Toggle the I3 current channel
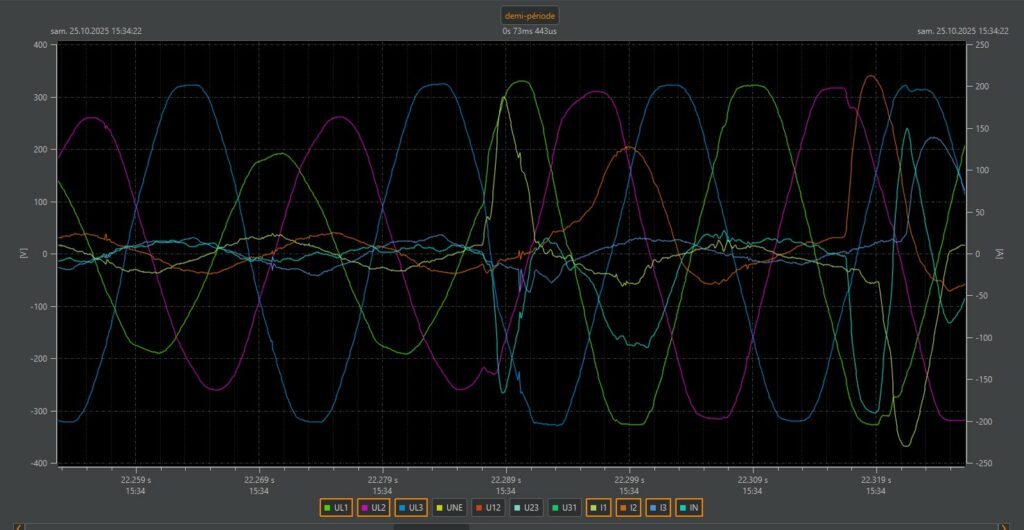1024x530 pixels. pos(659,508)
